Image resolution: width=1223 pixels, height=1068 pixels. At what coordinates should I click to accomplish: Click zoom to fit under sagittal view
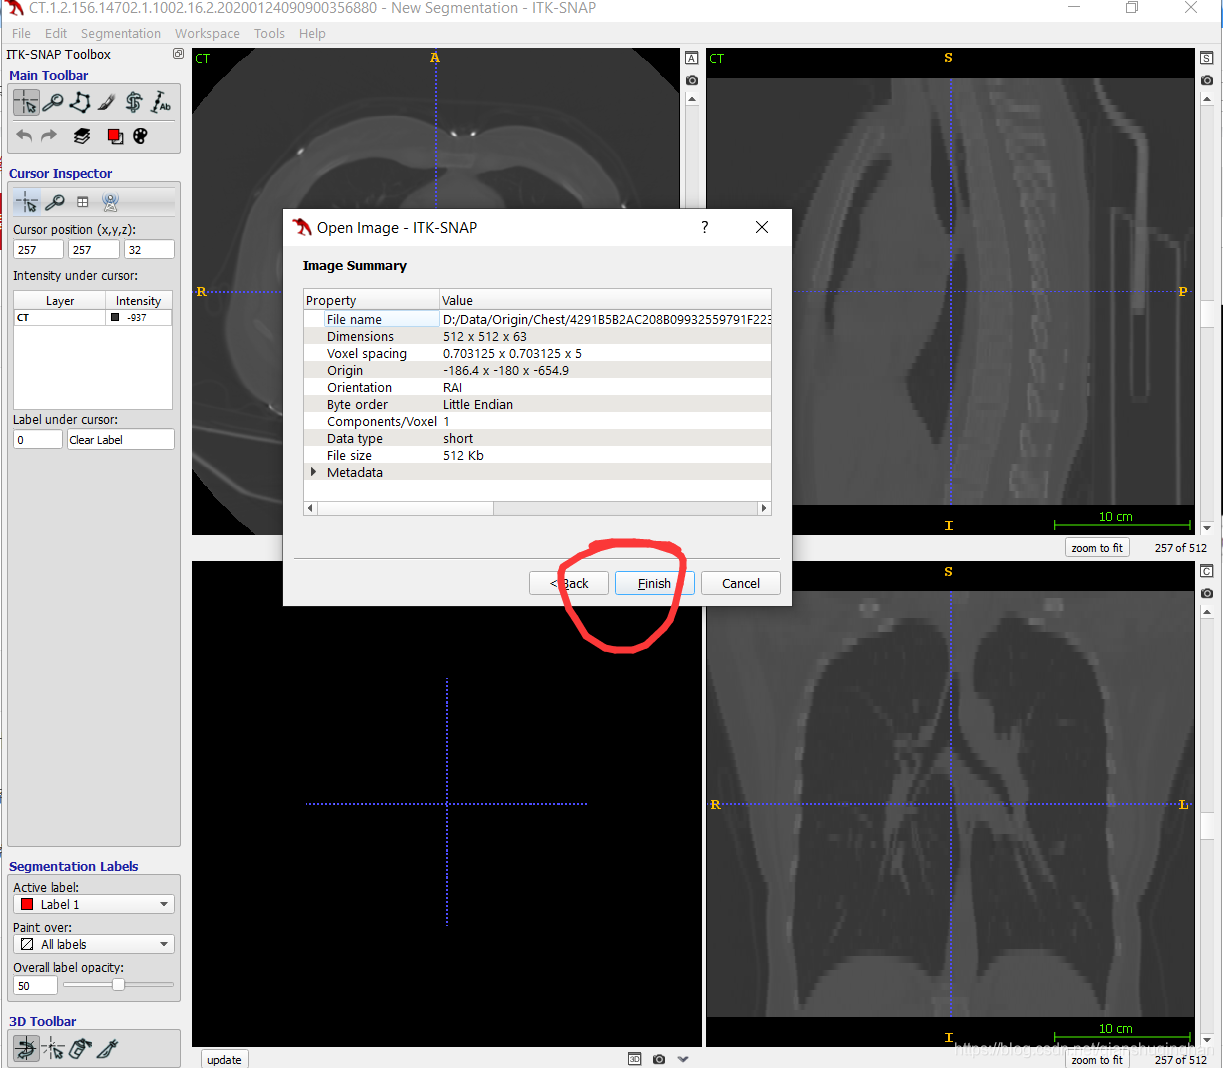pos(1097,547)
